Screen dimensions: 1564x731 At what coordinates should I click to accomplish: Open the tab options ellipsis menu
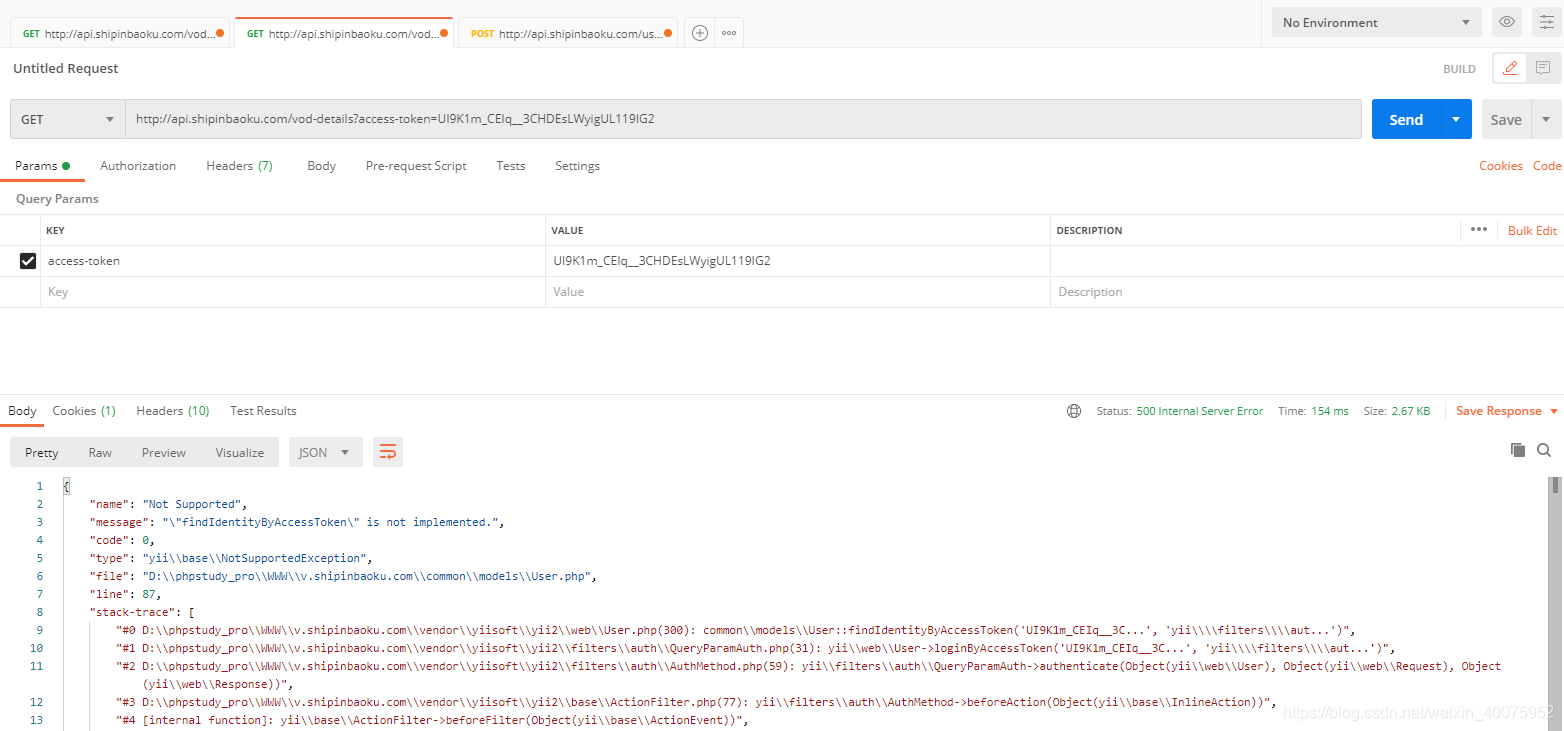pyautogui.click(x=729, y=33)
